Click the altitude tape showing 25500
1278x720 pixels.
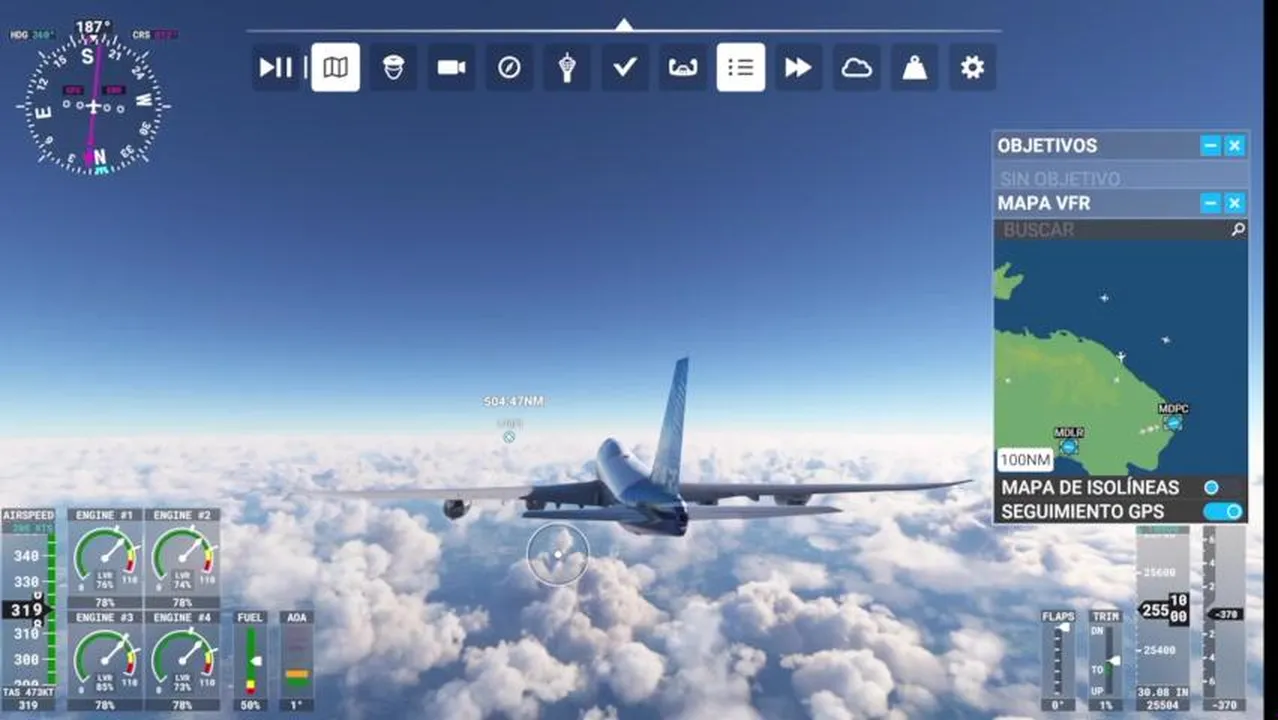(x=1163, y=610)
